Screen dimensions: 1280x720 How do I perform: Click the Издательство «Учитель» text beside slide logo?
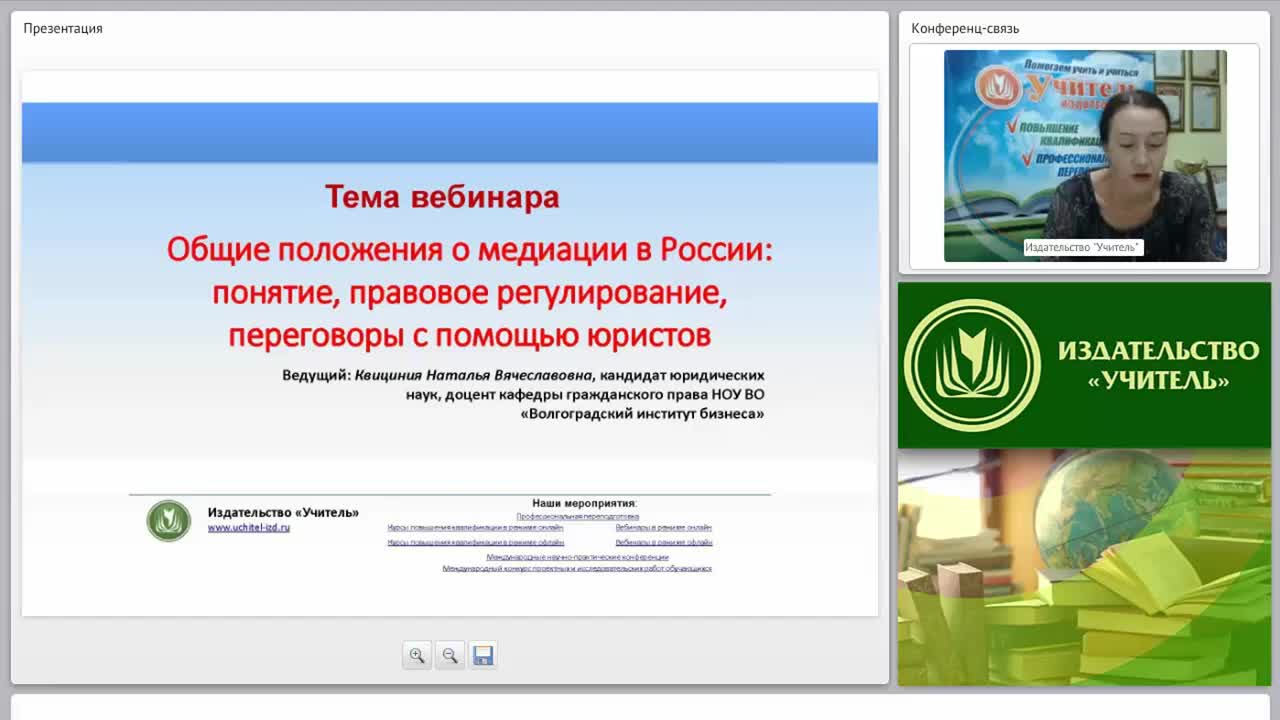pos(283,512)
